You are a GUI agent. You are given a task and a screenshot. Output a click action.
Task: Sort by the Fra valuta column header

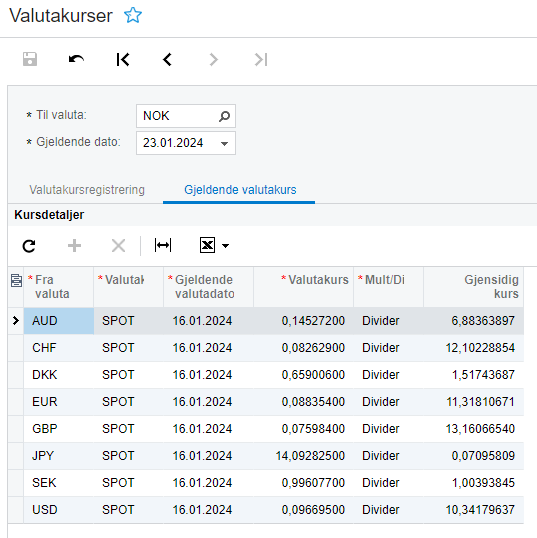click(59, 287)
